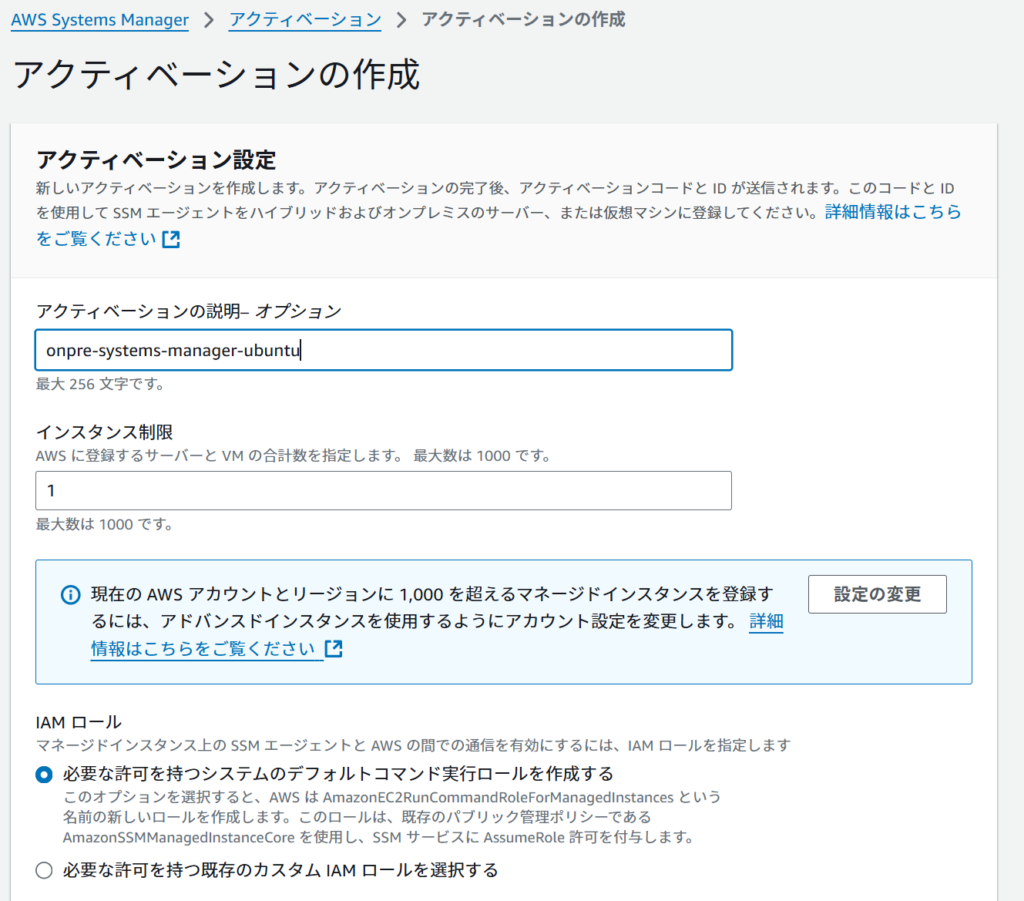Click the 設定の変更 button
The width and height of the screenshot is (1024, 901).
click(877, 594)
